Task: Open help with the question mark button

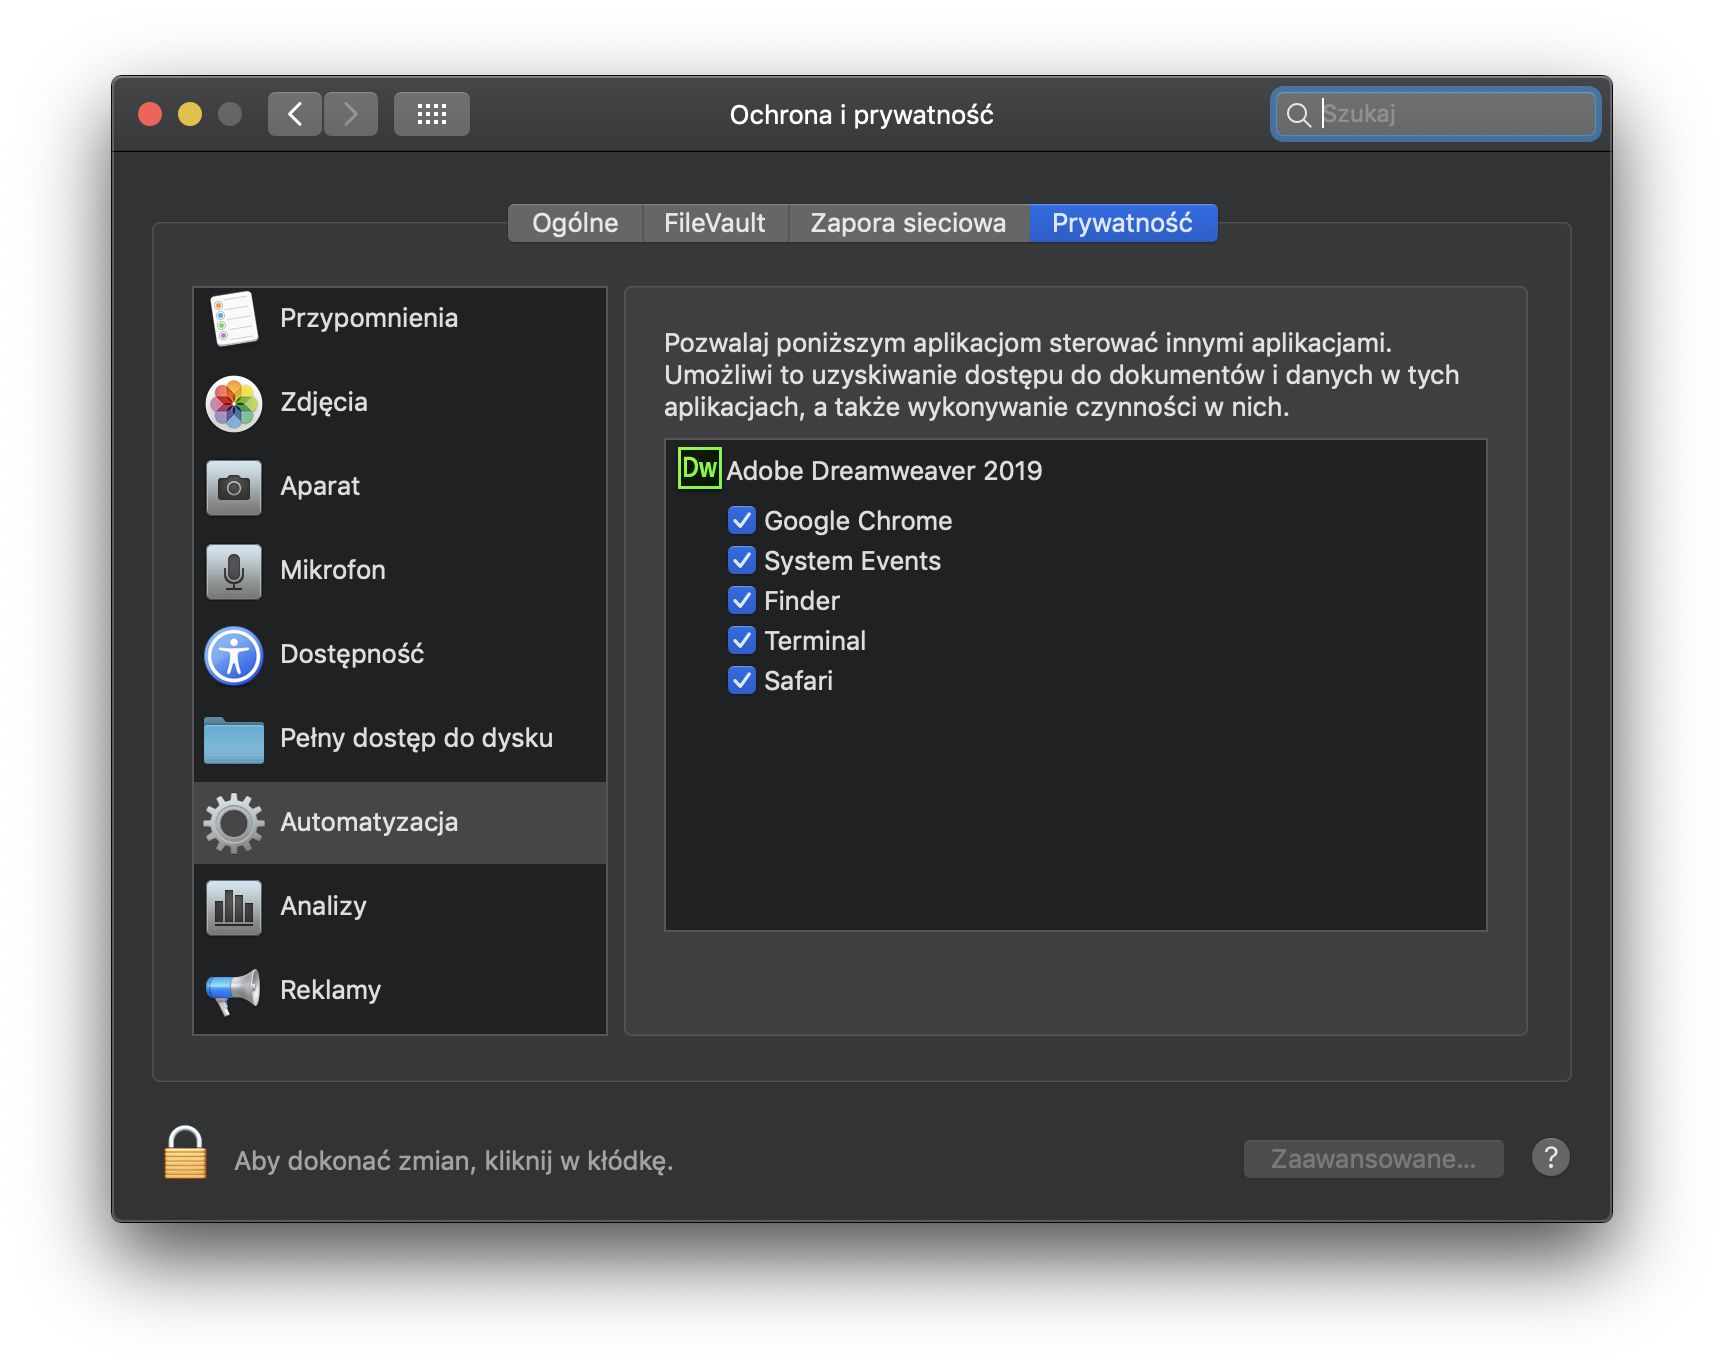Action: tap(1551, 1158)
